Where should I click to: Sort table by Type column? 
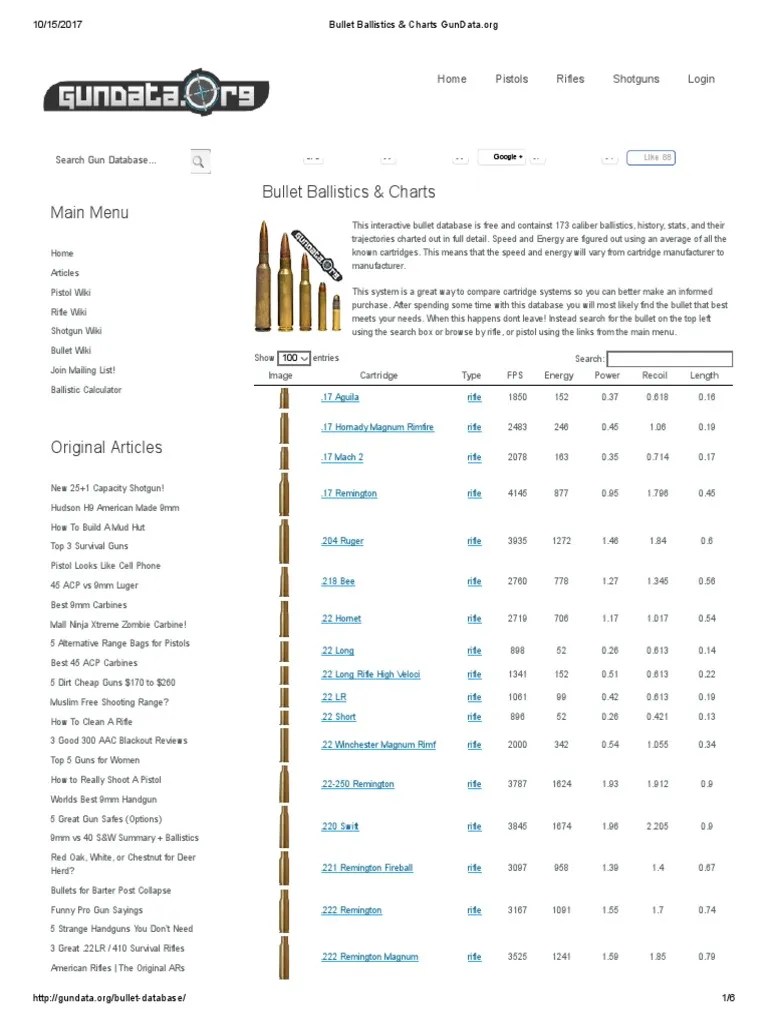click(x=471, y=376)
